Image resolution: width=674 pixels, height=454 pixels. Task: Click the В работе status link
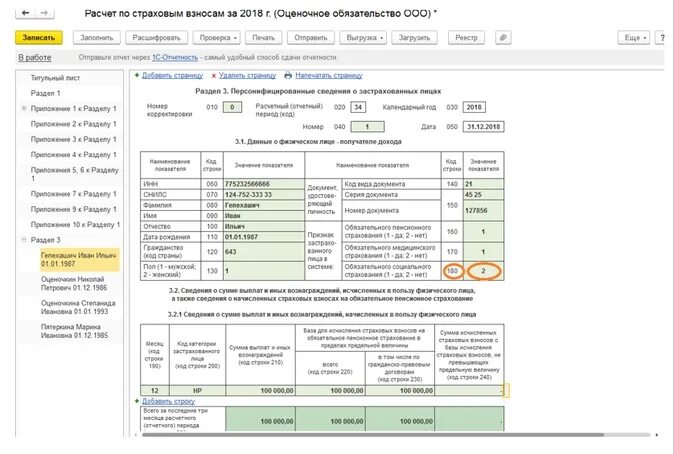(x=35, y=57)
